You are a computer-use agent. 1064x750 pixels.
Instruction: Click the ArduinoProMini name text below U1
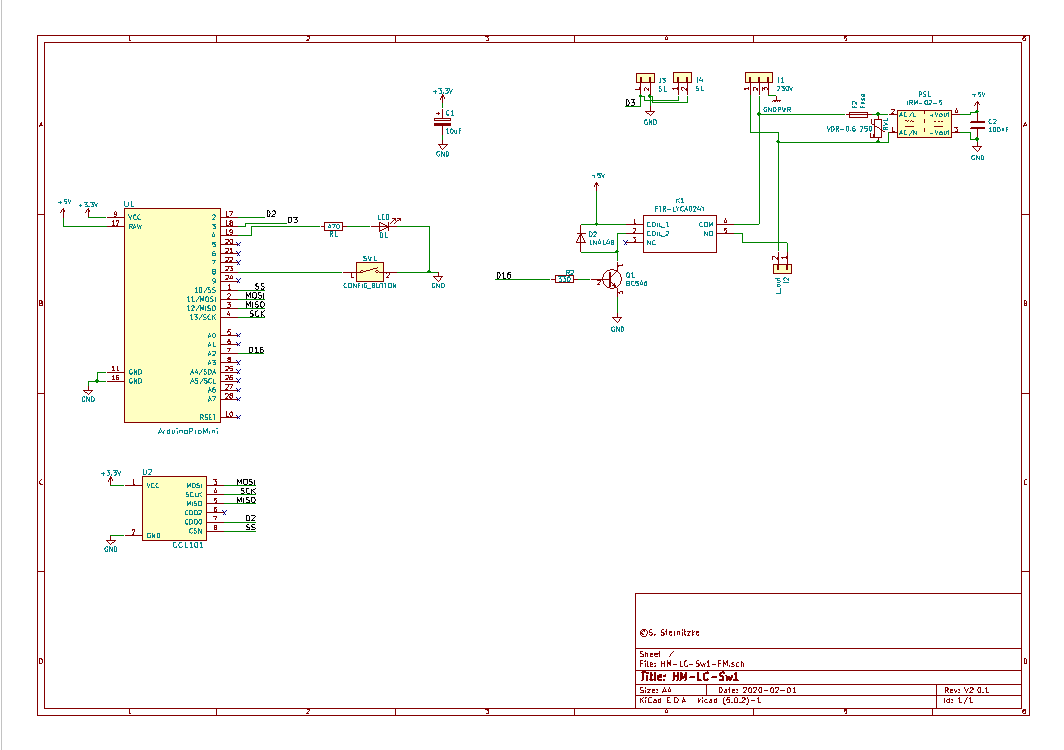pos(188,431)
